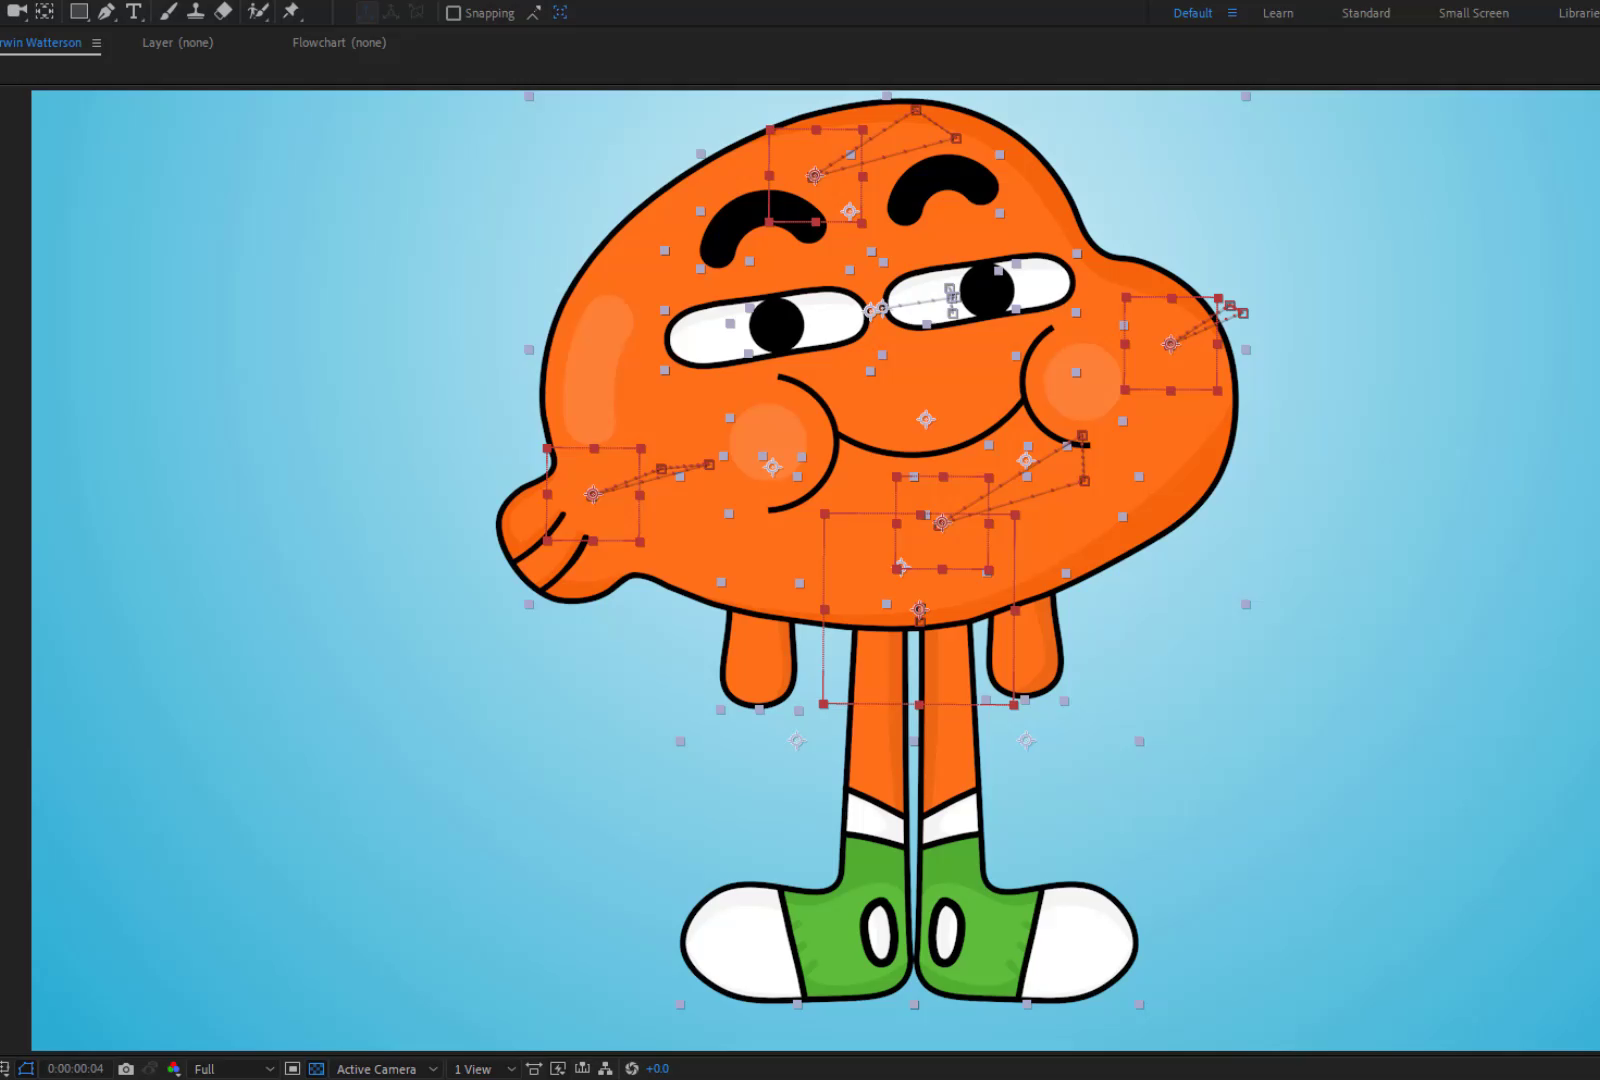Viewport: 1600px width, 1080px height.
Task: Switch to the Learn workspace
Action: [x=1277, y=13]
